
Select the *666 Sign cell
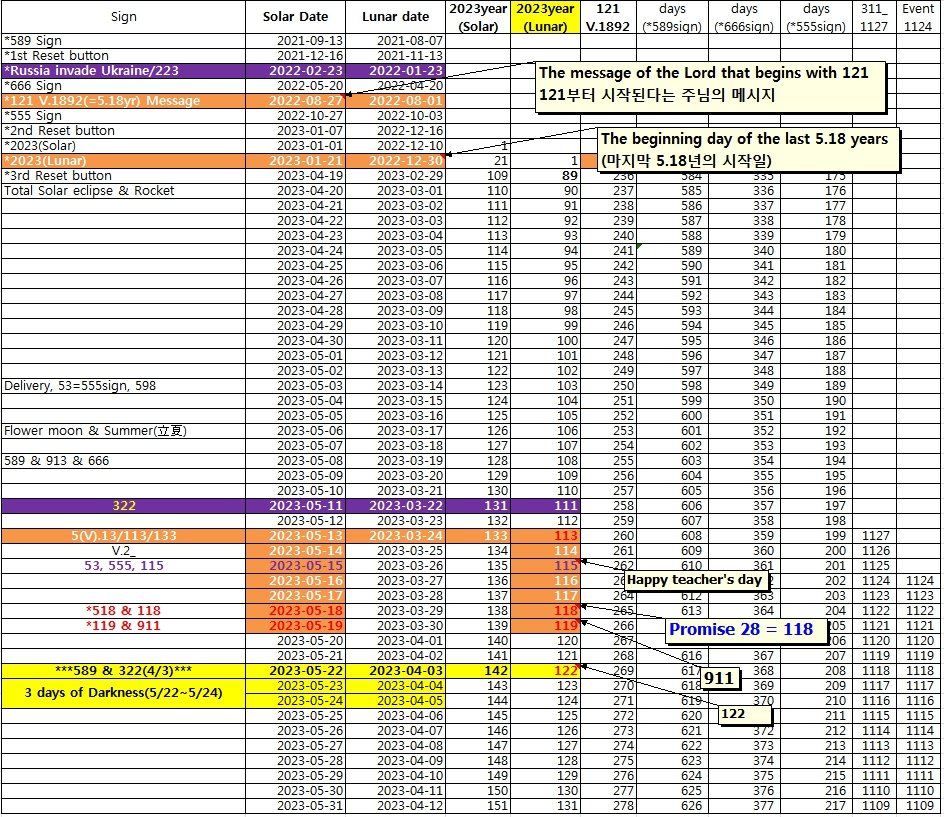(x=123, y=85)
